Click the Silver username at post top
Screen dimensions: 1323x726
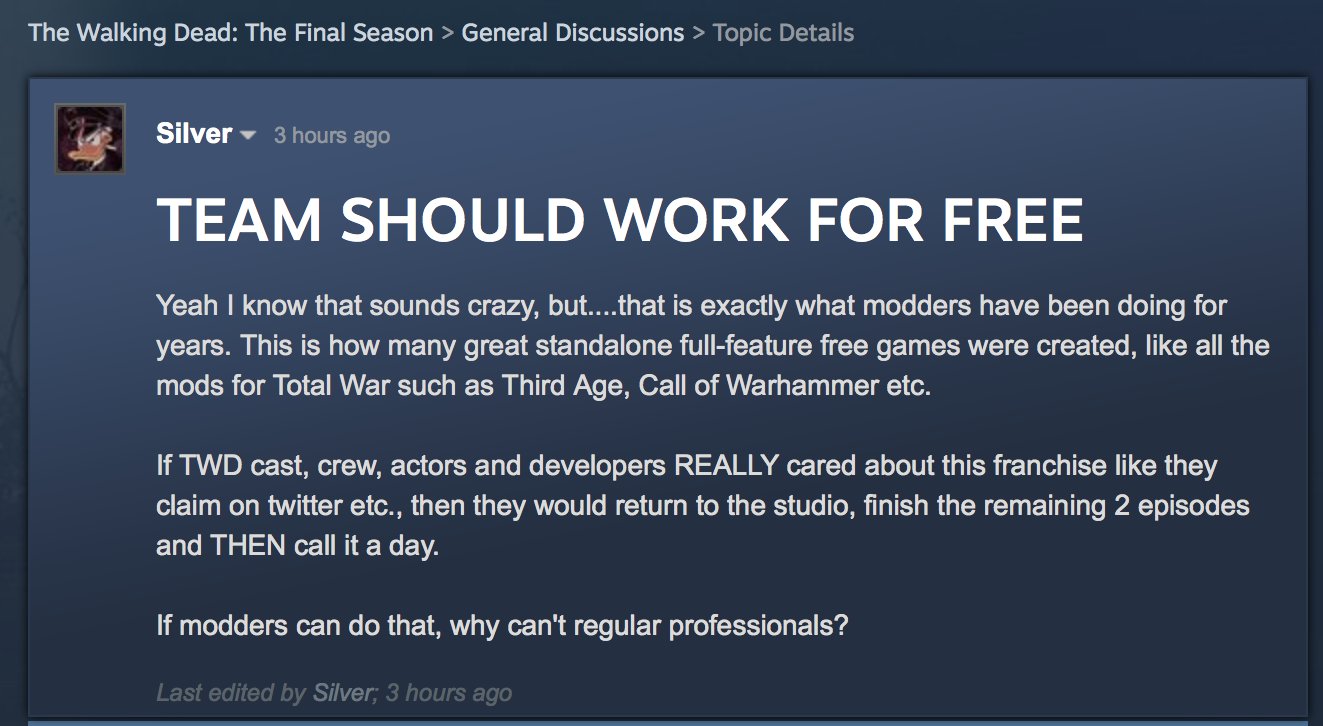(x=194, y=134)
